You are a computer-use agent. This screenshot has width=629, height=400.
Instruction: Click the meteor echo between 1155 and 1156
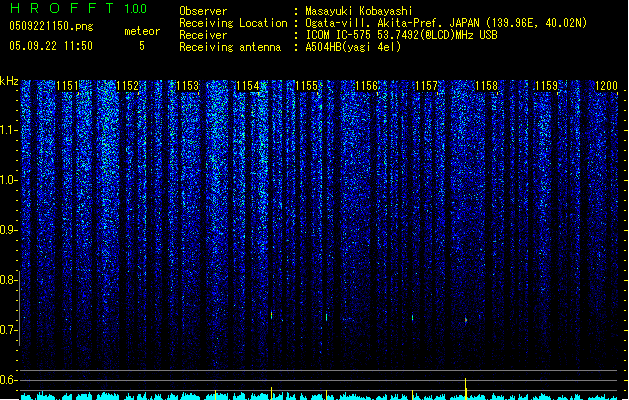(327, 317)
